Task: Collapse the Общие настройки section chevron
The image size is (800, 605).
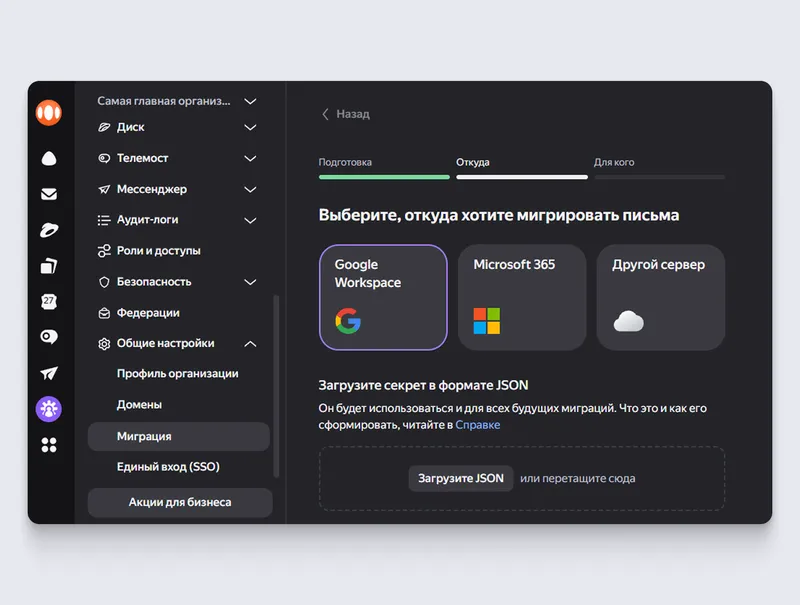Action: [250, 344]
